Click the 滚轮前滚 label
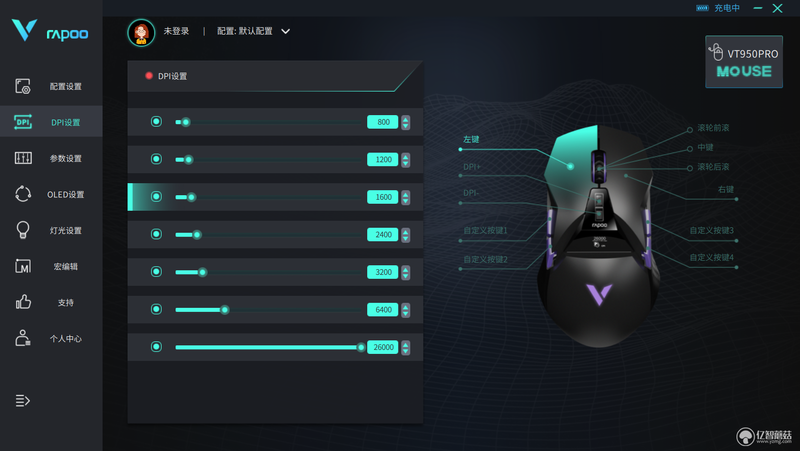 [713, 128]
